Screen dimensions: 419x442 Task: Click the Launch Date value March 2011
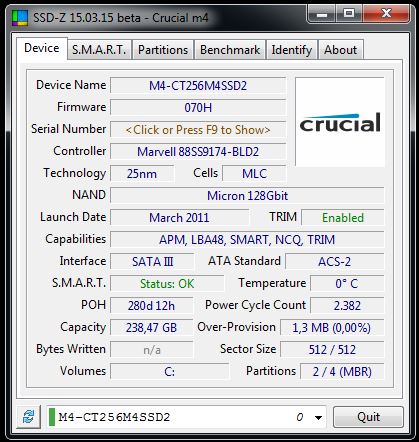pyautogui.click(x=179, y=218)
